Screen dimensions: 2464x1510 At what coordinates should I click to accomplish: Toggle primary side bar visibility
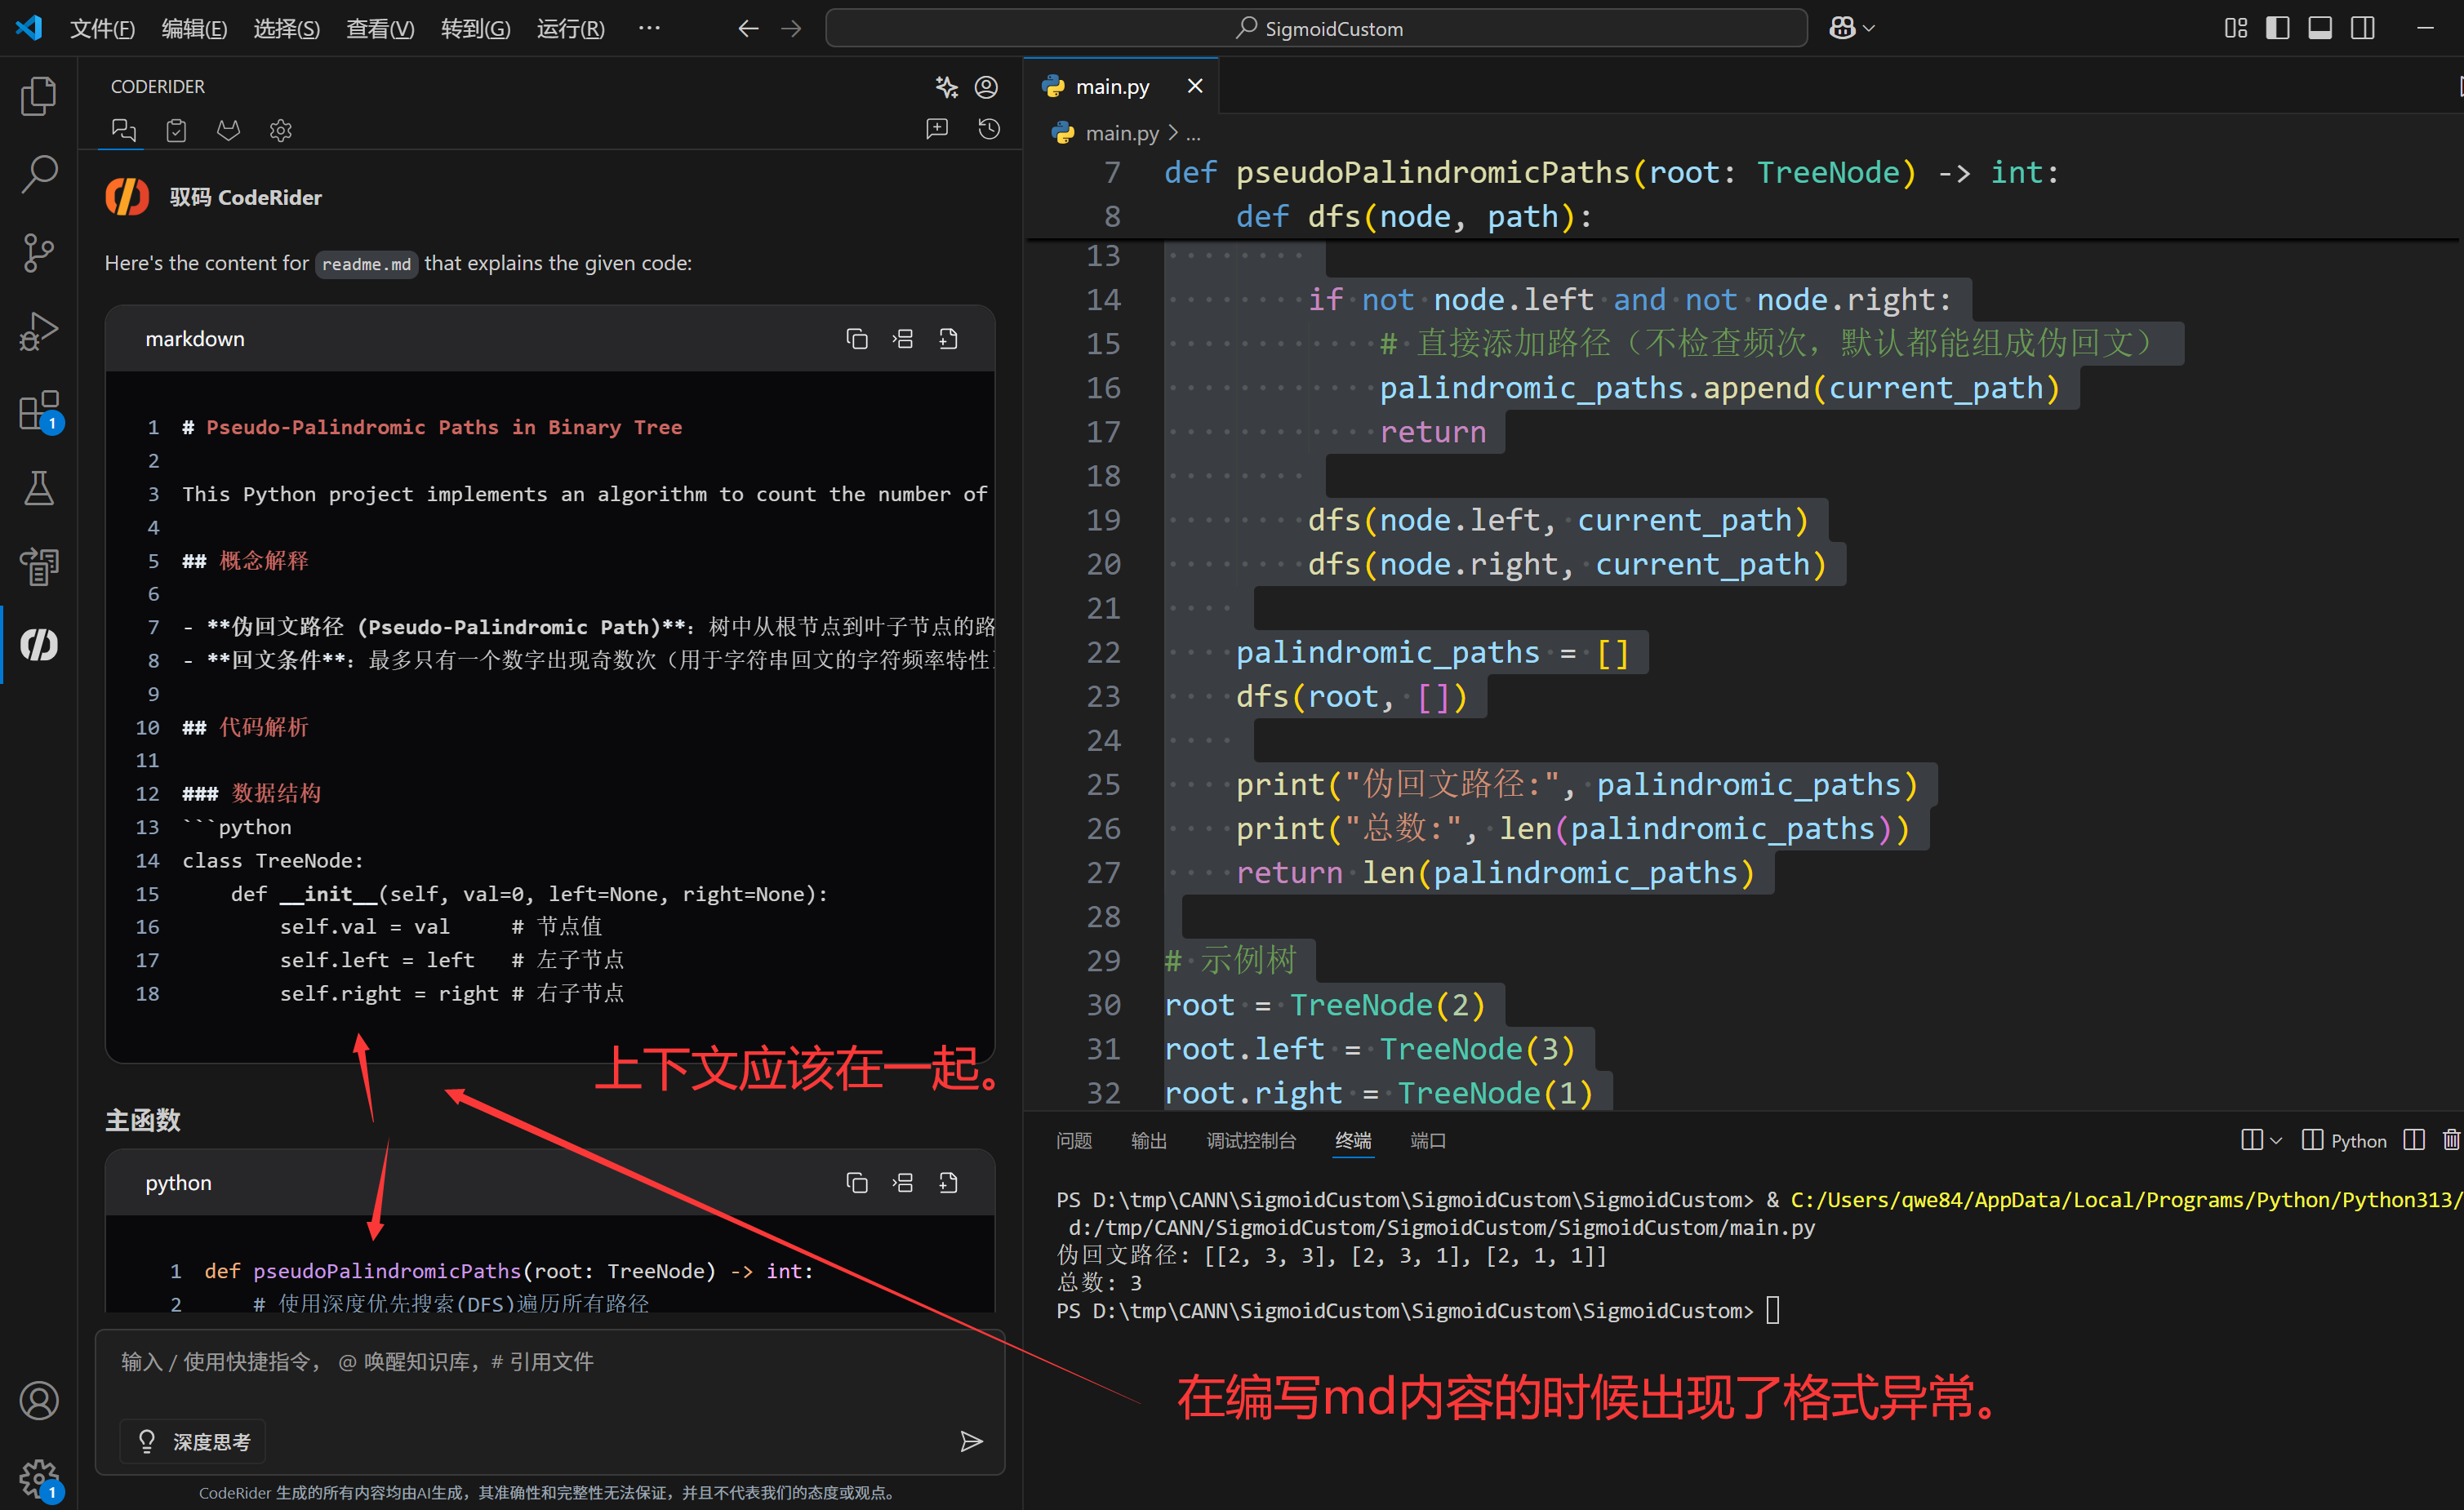pos(2278,28)
